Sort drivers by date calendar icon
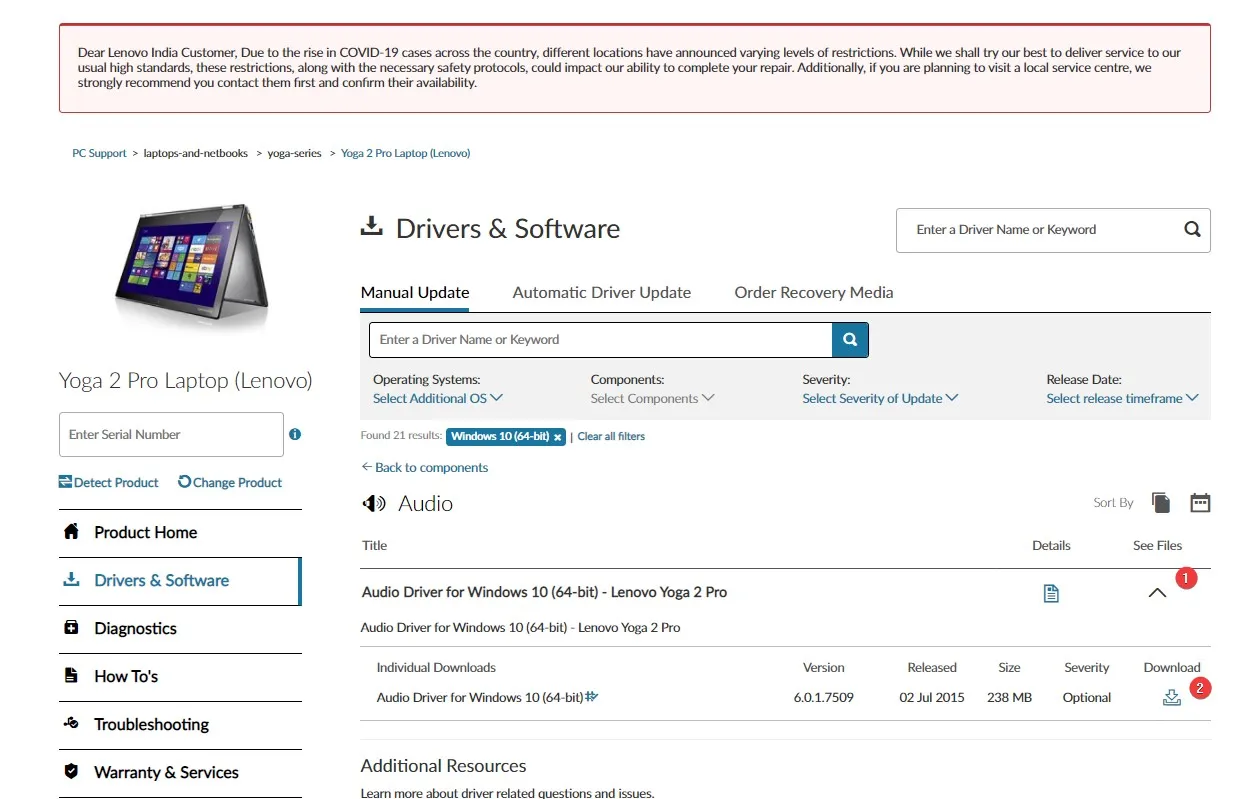The height and width of the screenshot is (799, 1255). click(x=1200, y=502)
